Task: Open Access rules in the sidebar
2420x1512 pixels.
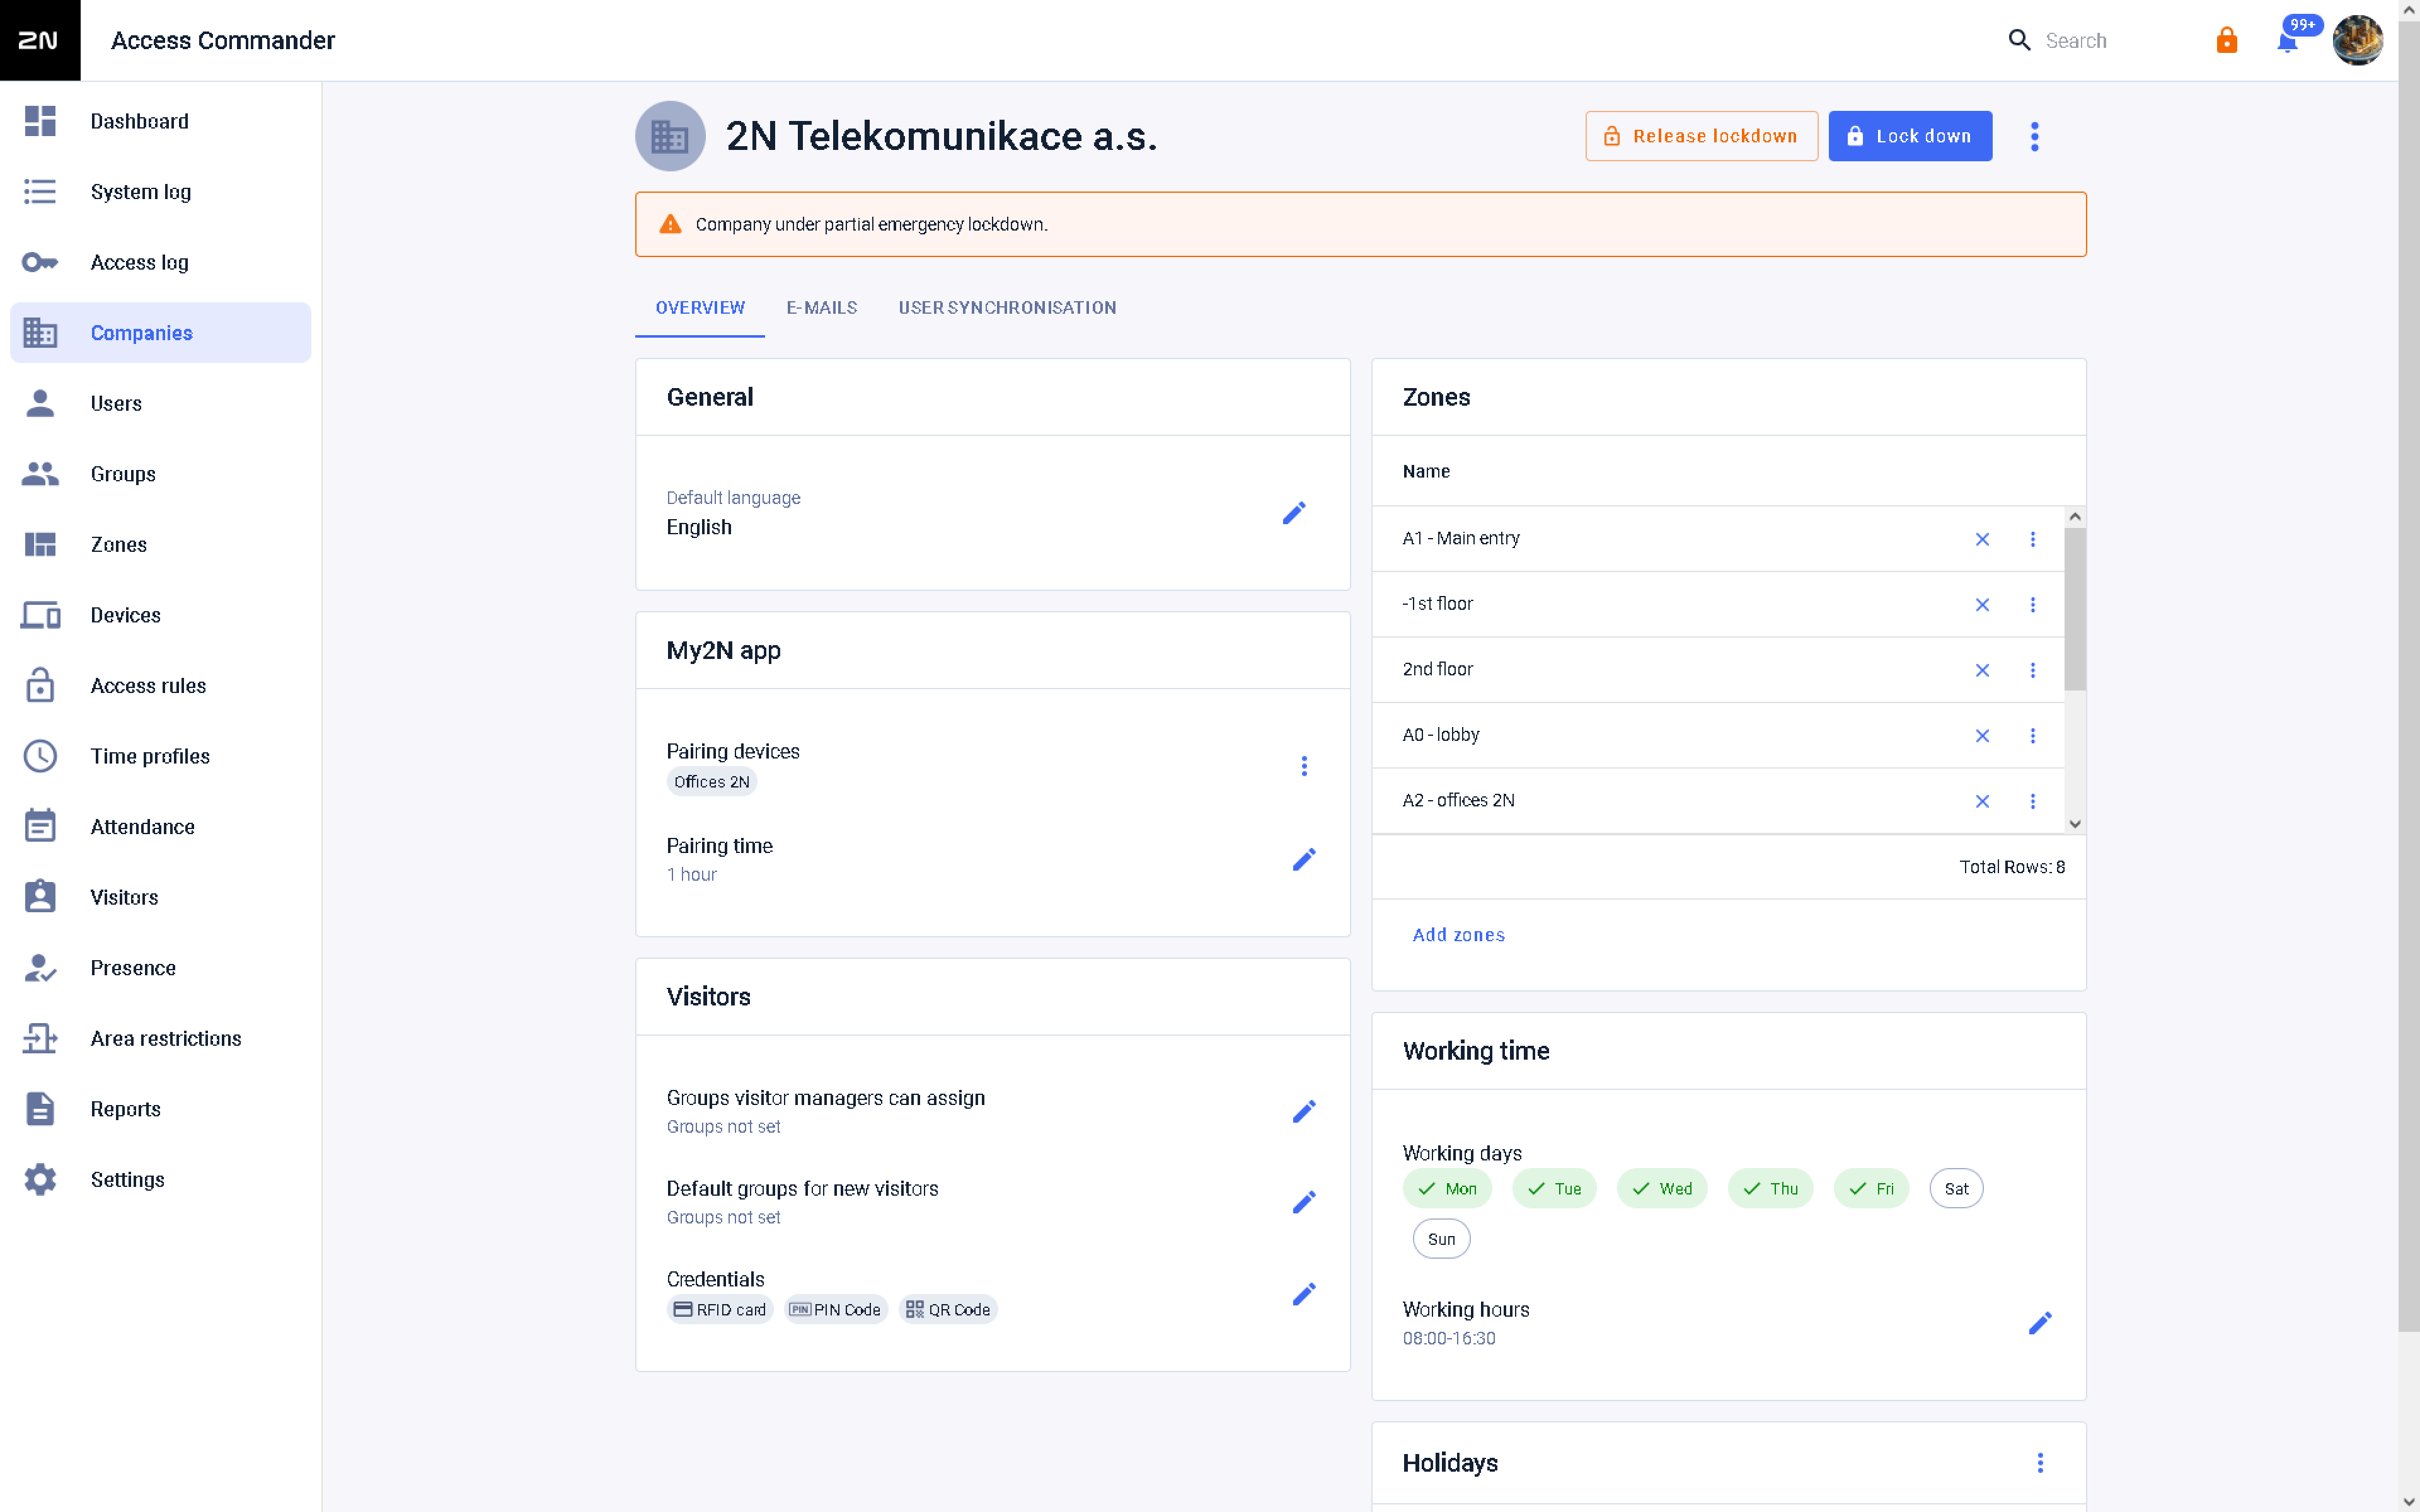Action: click(160, 686)
